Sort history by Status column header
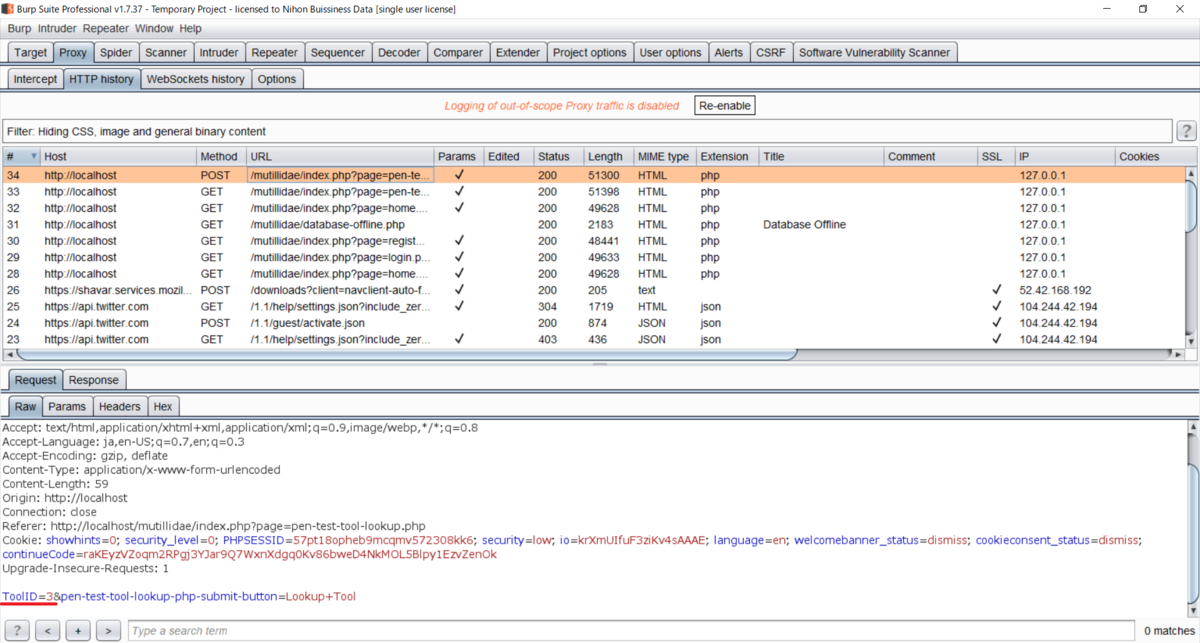The height and width of the screenshot is (643, 1200). click(558, 157)
